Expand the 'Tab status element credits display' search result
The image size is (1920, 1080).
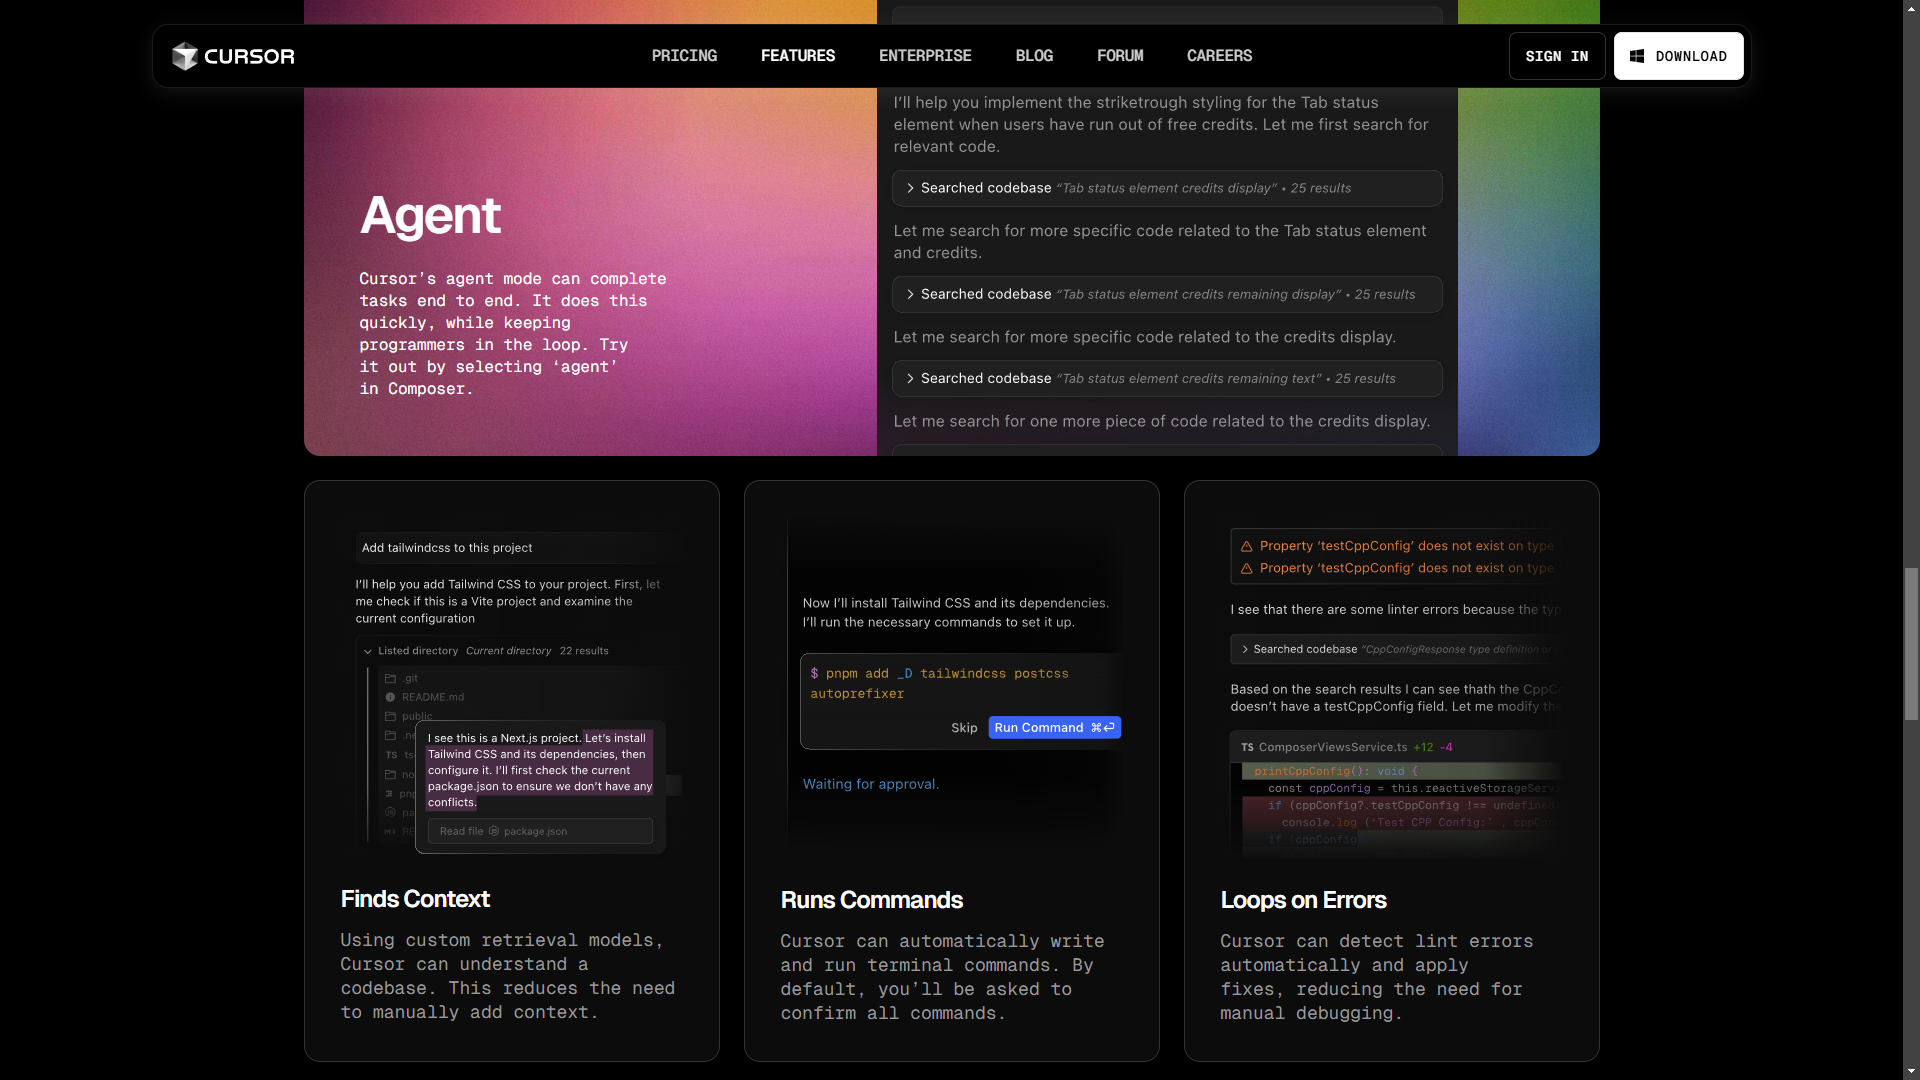point(910,188)
